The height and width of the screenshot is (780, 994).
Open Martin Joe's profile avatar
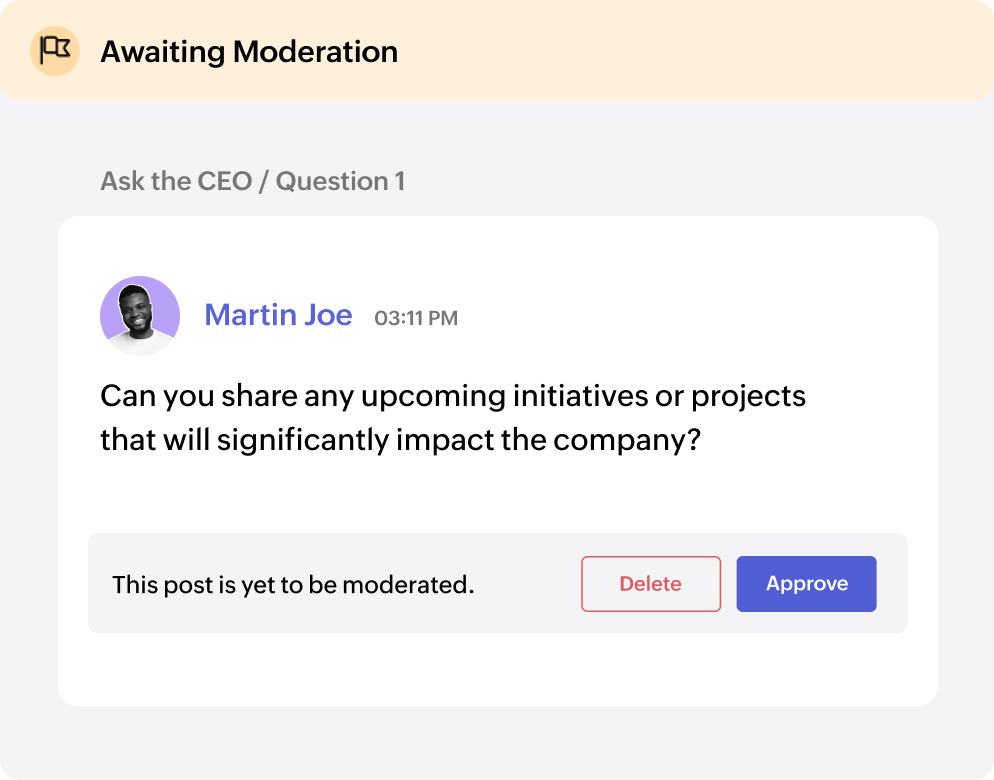click(140, 316)
